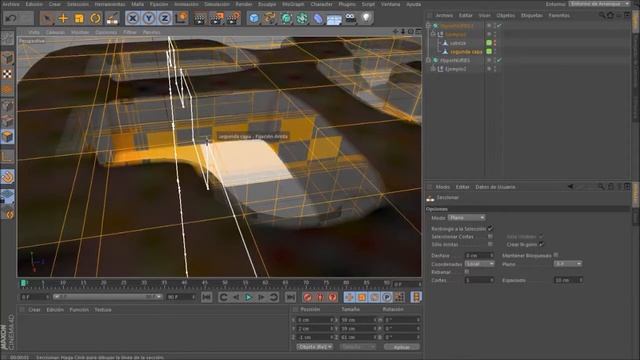The width and height of the screenshot is (640, 360).
Task: Toggle Crear N-gons checkbox
Action: (541, 244)
